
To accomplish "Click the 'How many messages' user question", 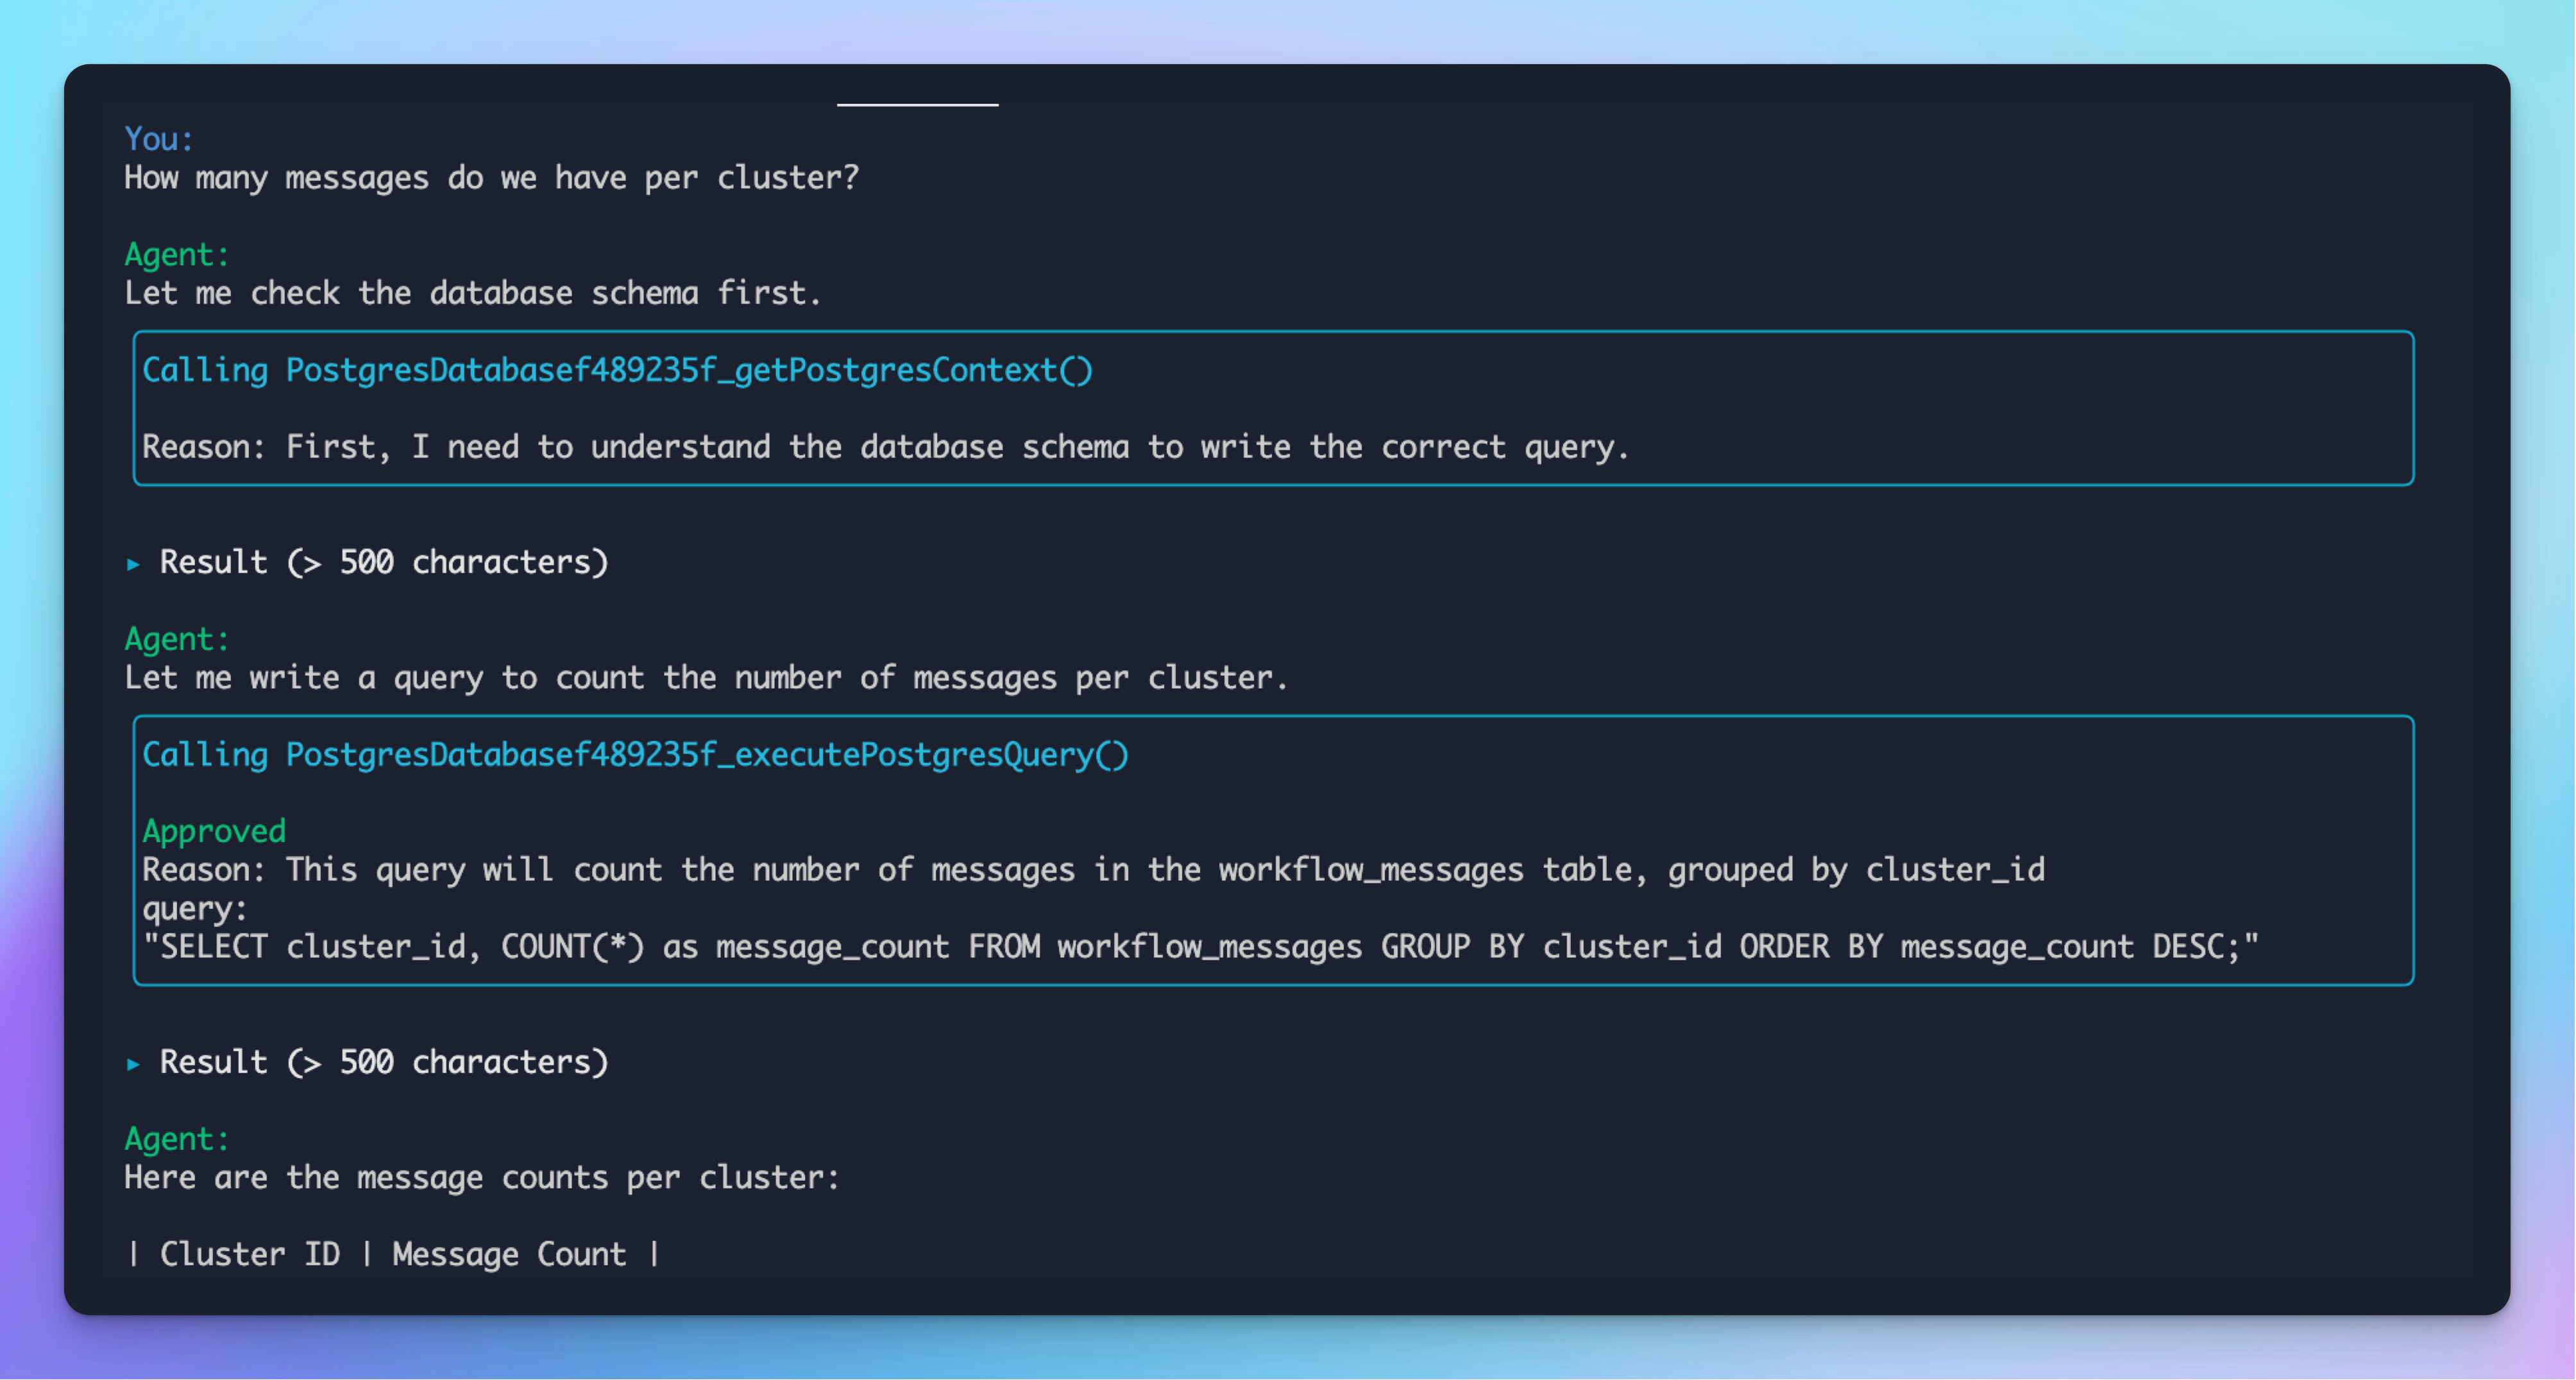I will click(491, 178).
